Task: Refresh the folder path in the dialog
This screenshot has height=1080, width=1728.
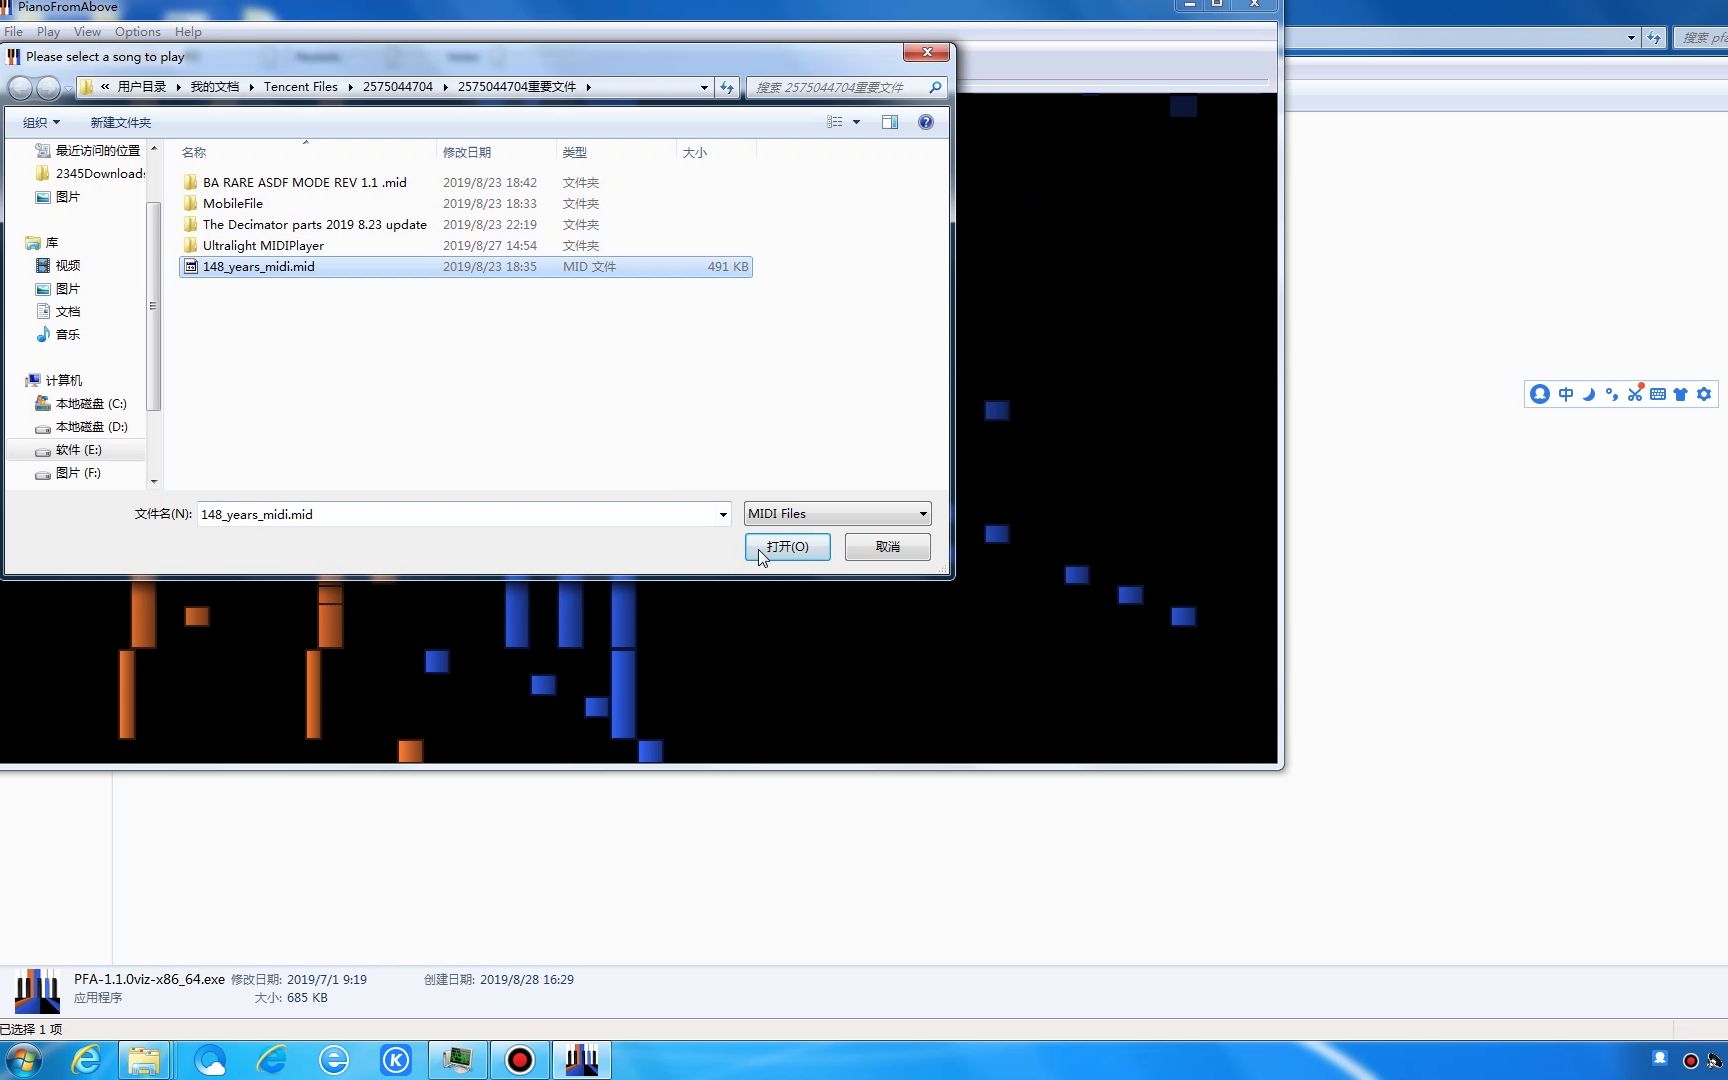Action: 727,87
